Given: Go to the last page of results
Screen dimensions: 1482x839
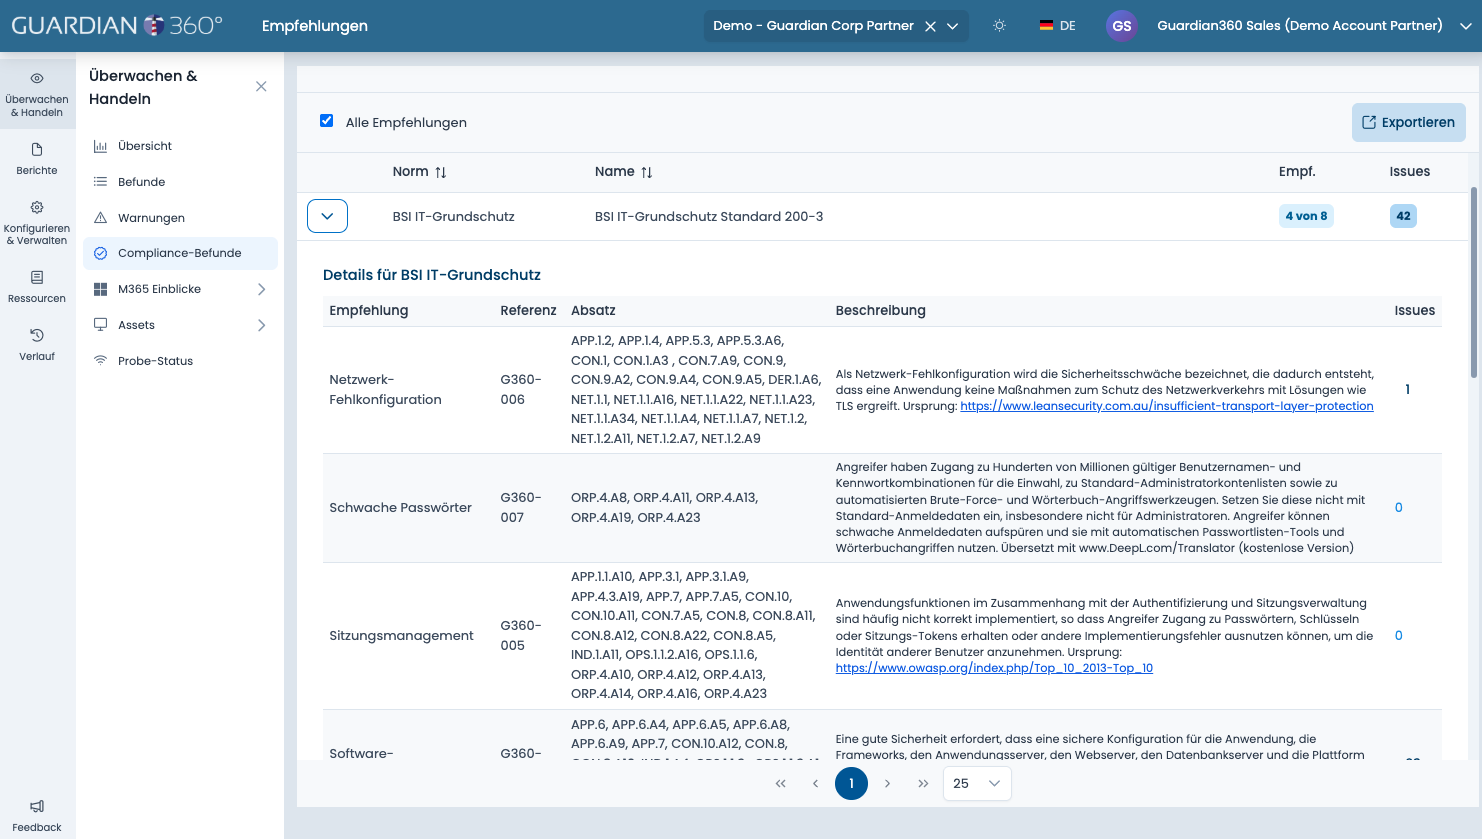Looking at the screenshot, I should pyautogui.click(x=923, y=783).
